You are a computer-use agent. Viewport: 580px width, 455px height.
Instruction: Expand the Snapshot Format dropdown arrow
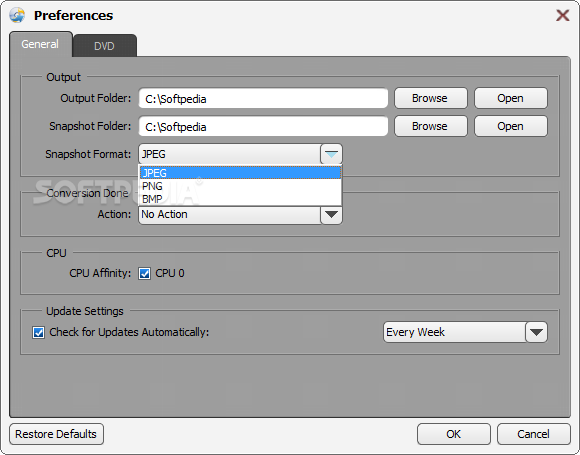click(331, 154)
